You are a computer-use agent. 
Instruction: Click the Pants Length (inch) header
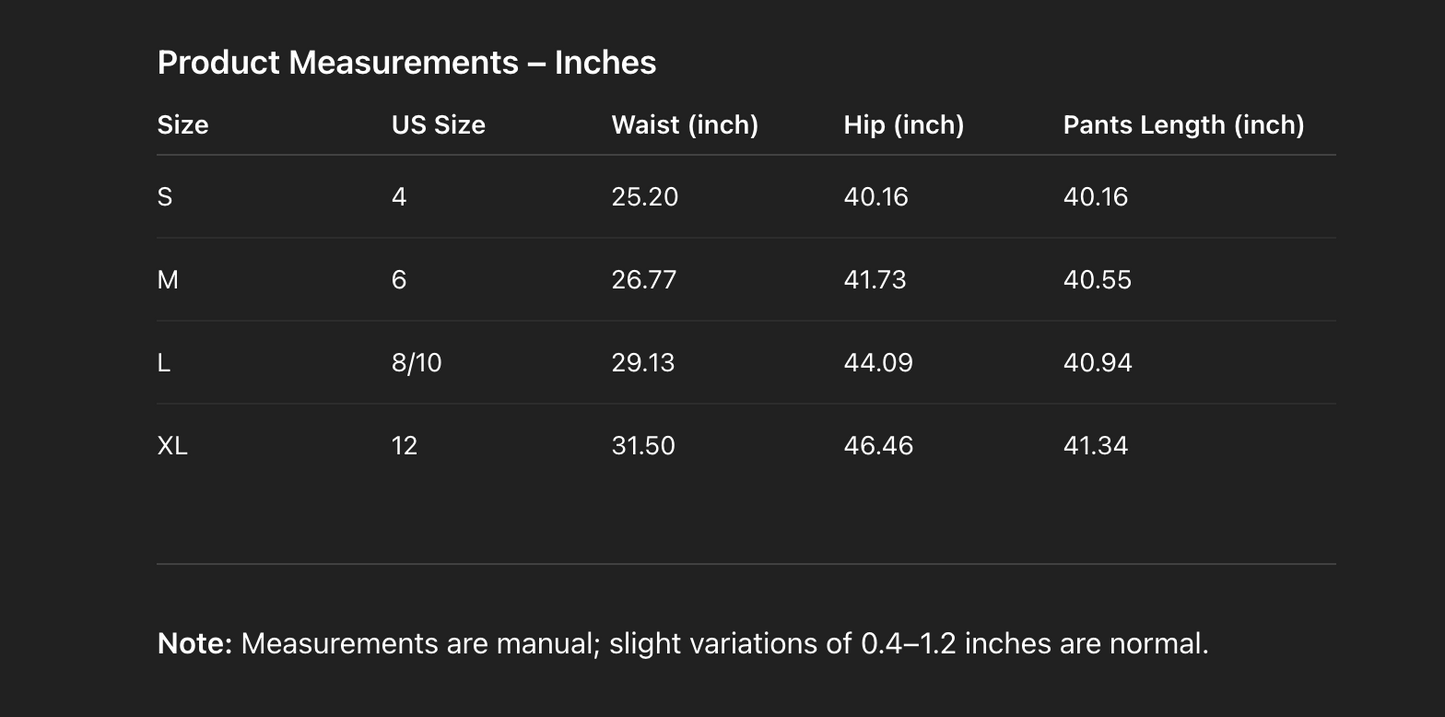(x=1183, y=125)
